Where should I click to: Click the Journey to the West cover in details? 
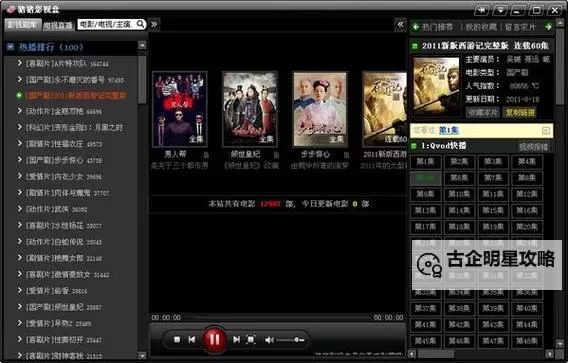coord(437,86)
